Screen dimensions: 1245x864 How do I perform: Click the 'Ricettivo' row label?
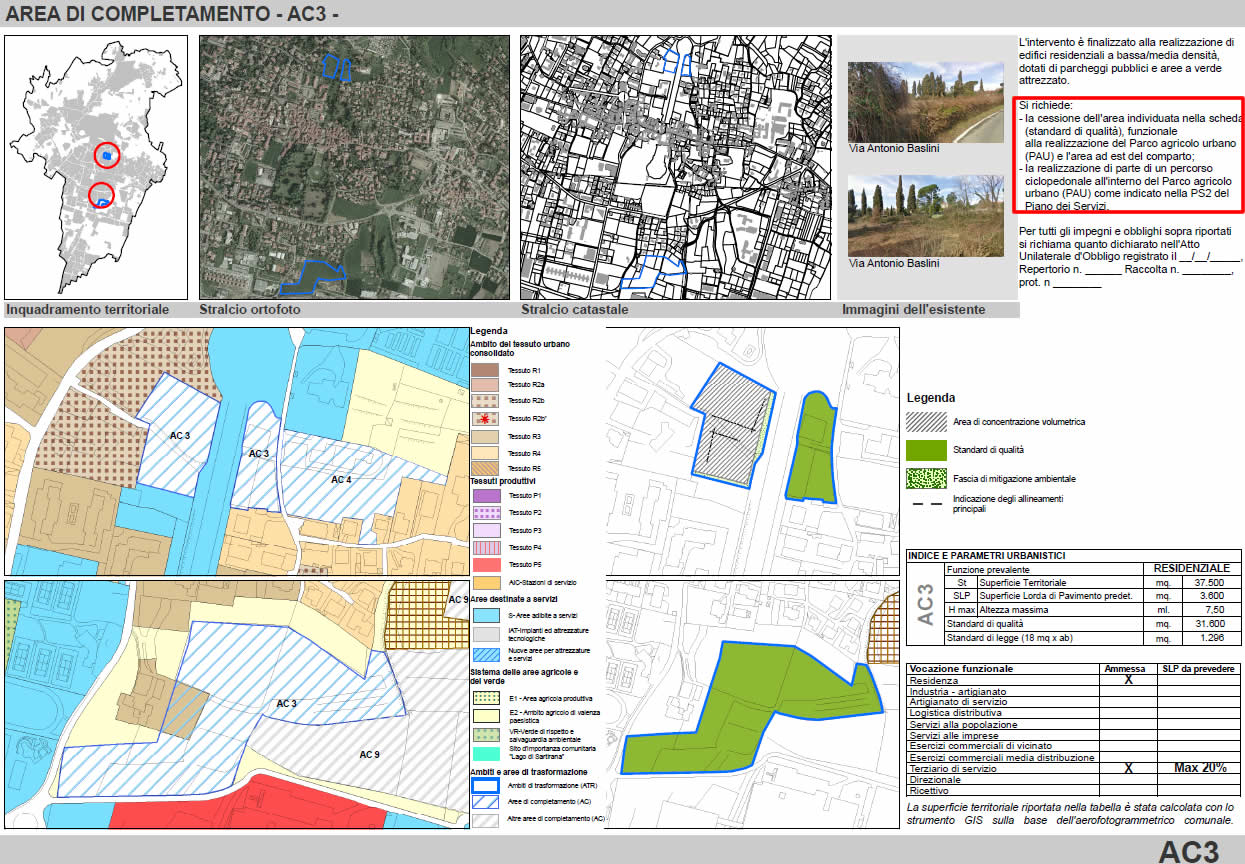pos(929,790)
